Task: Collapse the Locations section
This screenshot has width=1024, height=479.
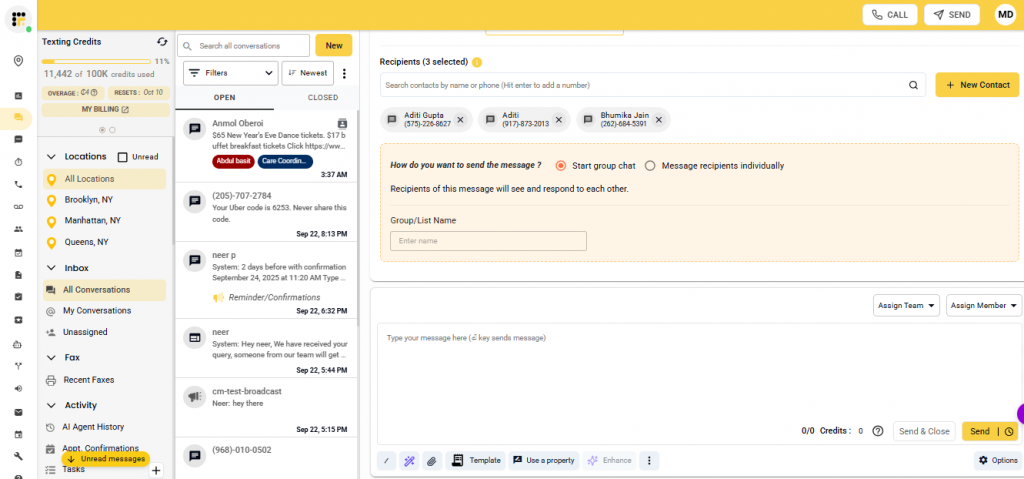Action: pyautogui.click(x=51, y=157)
